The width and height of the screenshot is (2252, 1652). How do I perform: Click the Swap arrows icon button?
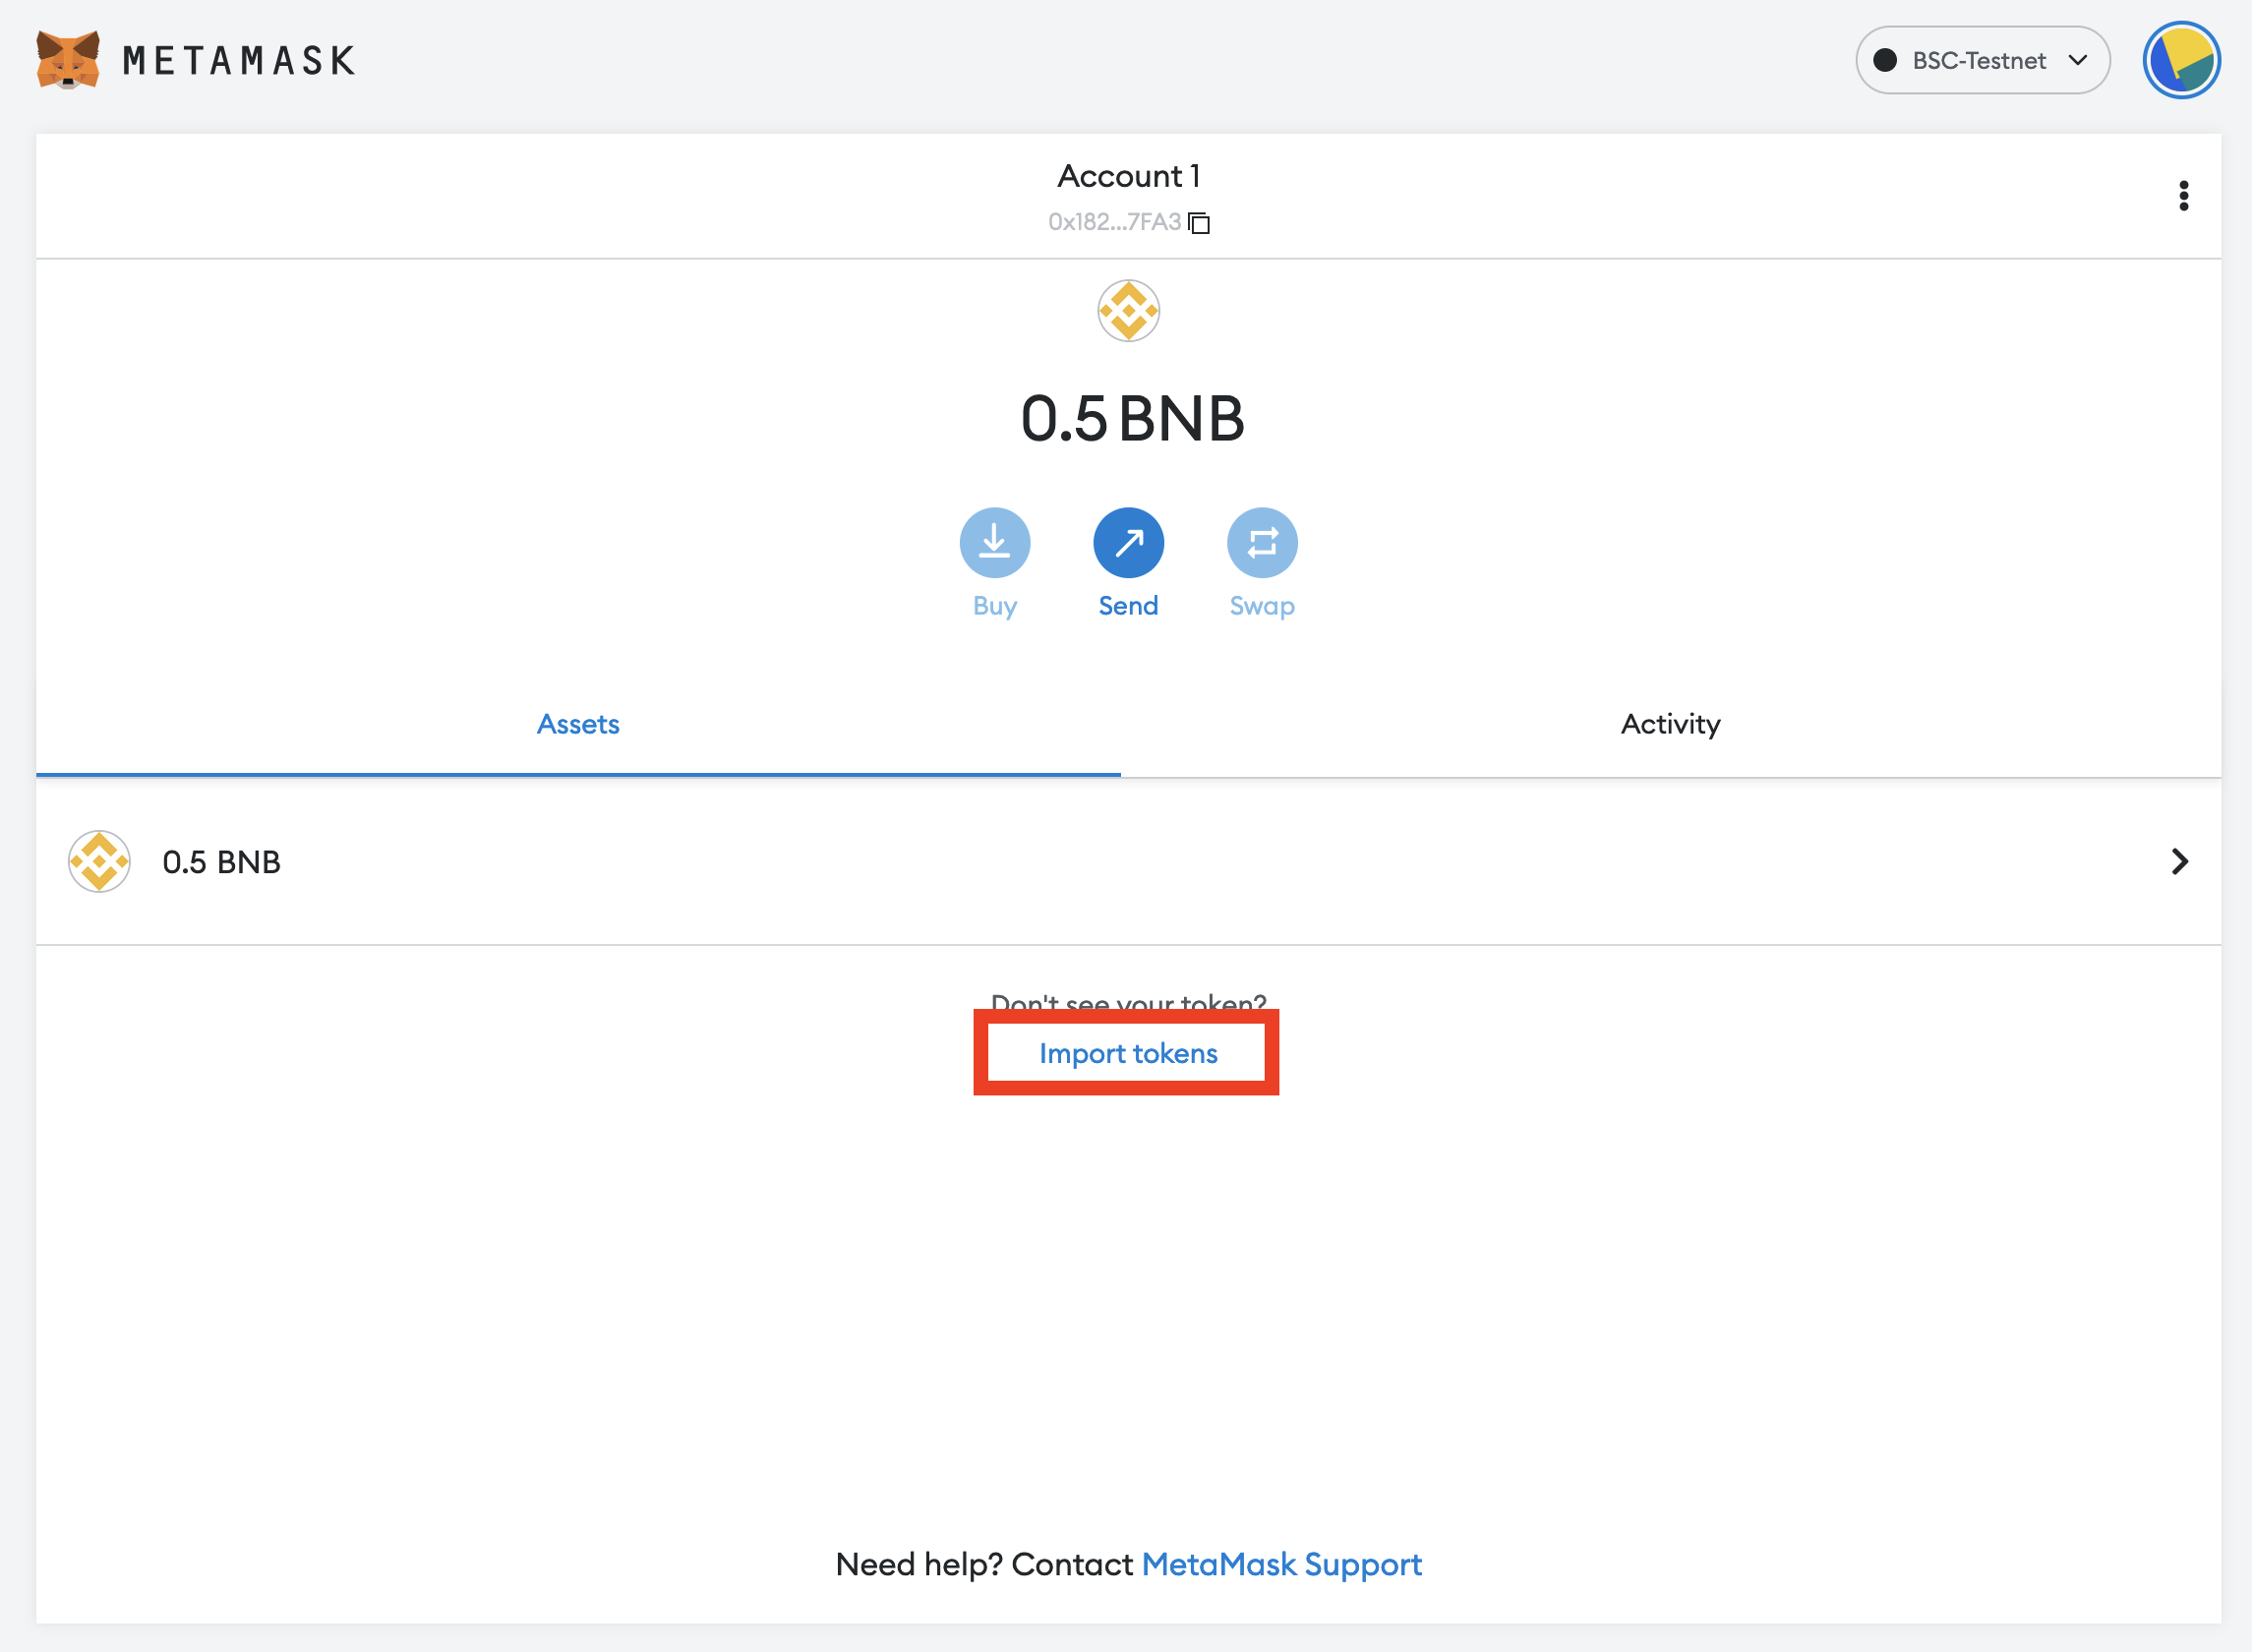(x=1262, y=543)
